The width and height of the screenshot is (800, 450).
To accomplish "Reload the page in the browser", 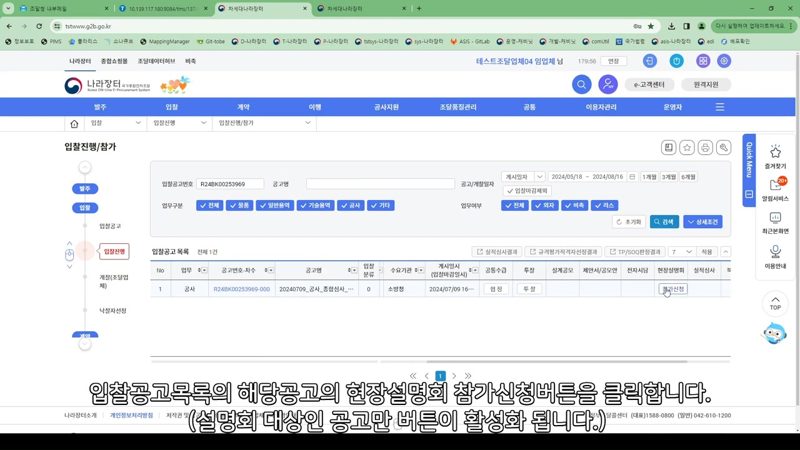I will pyautogui.click(x=39, y=26).
